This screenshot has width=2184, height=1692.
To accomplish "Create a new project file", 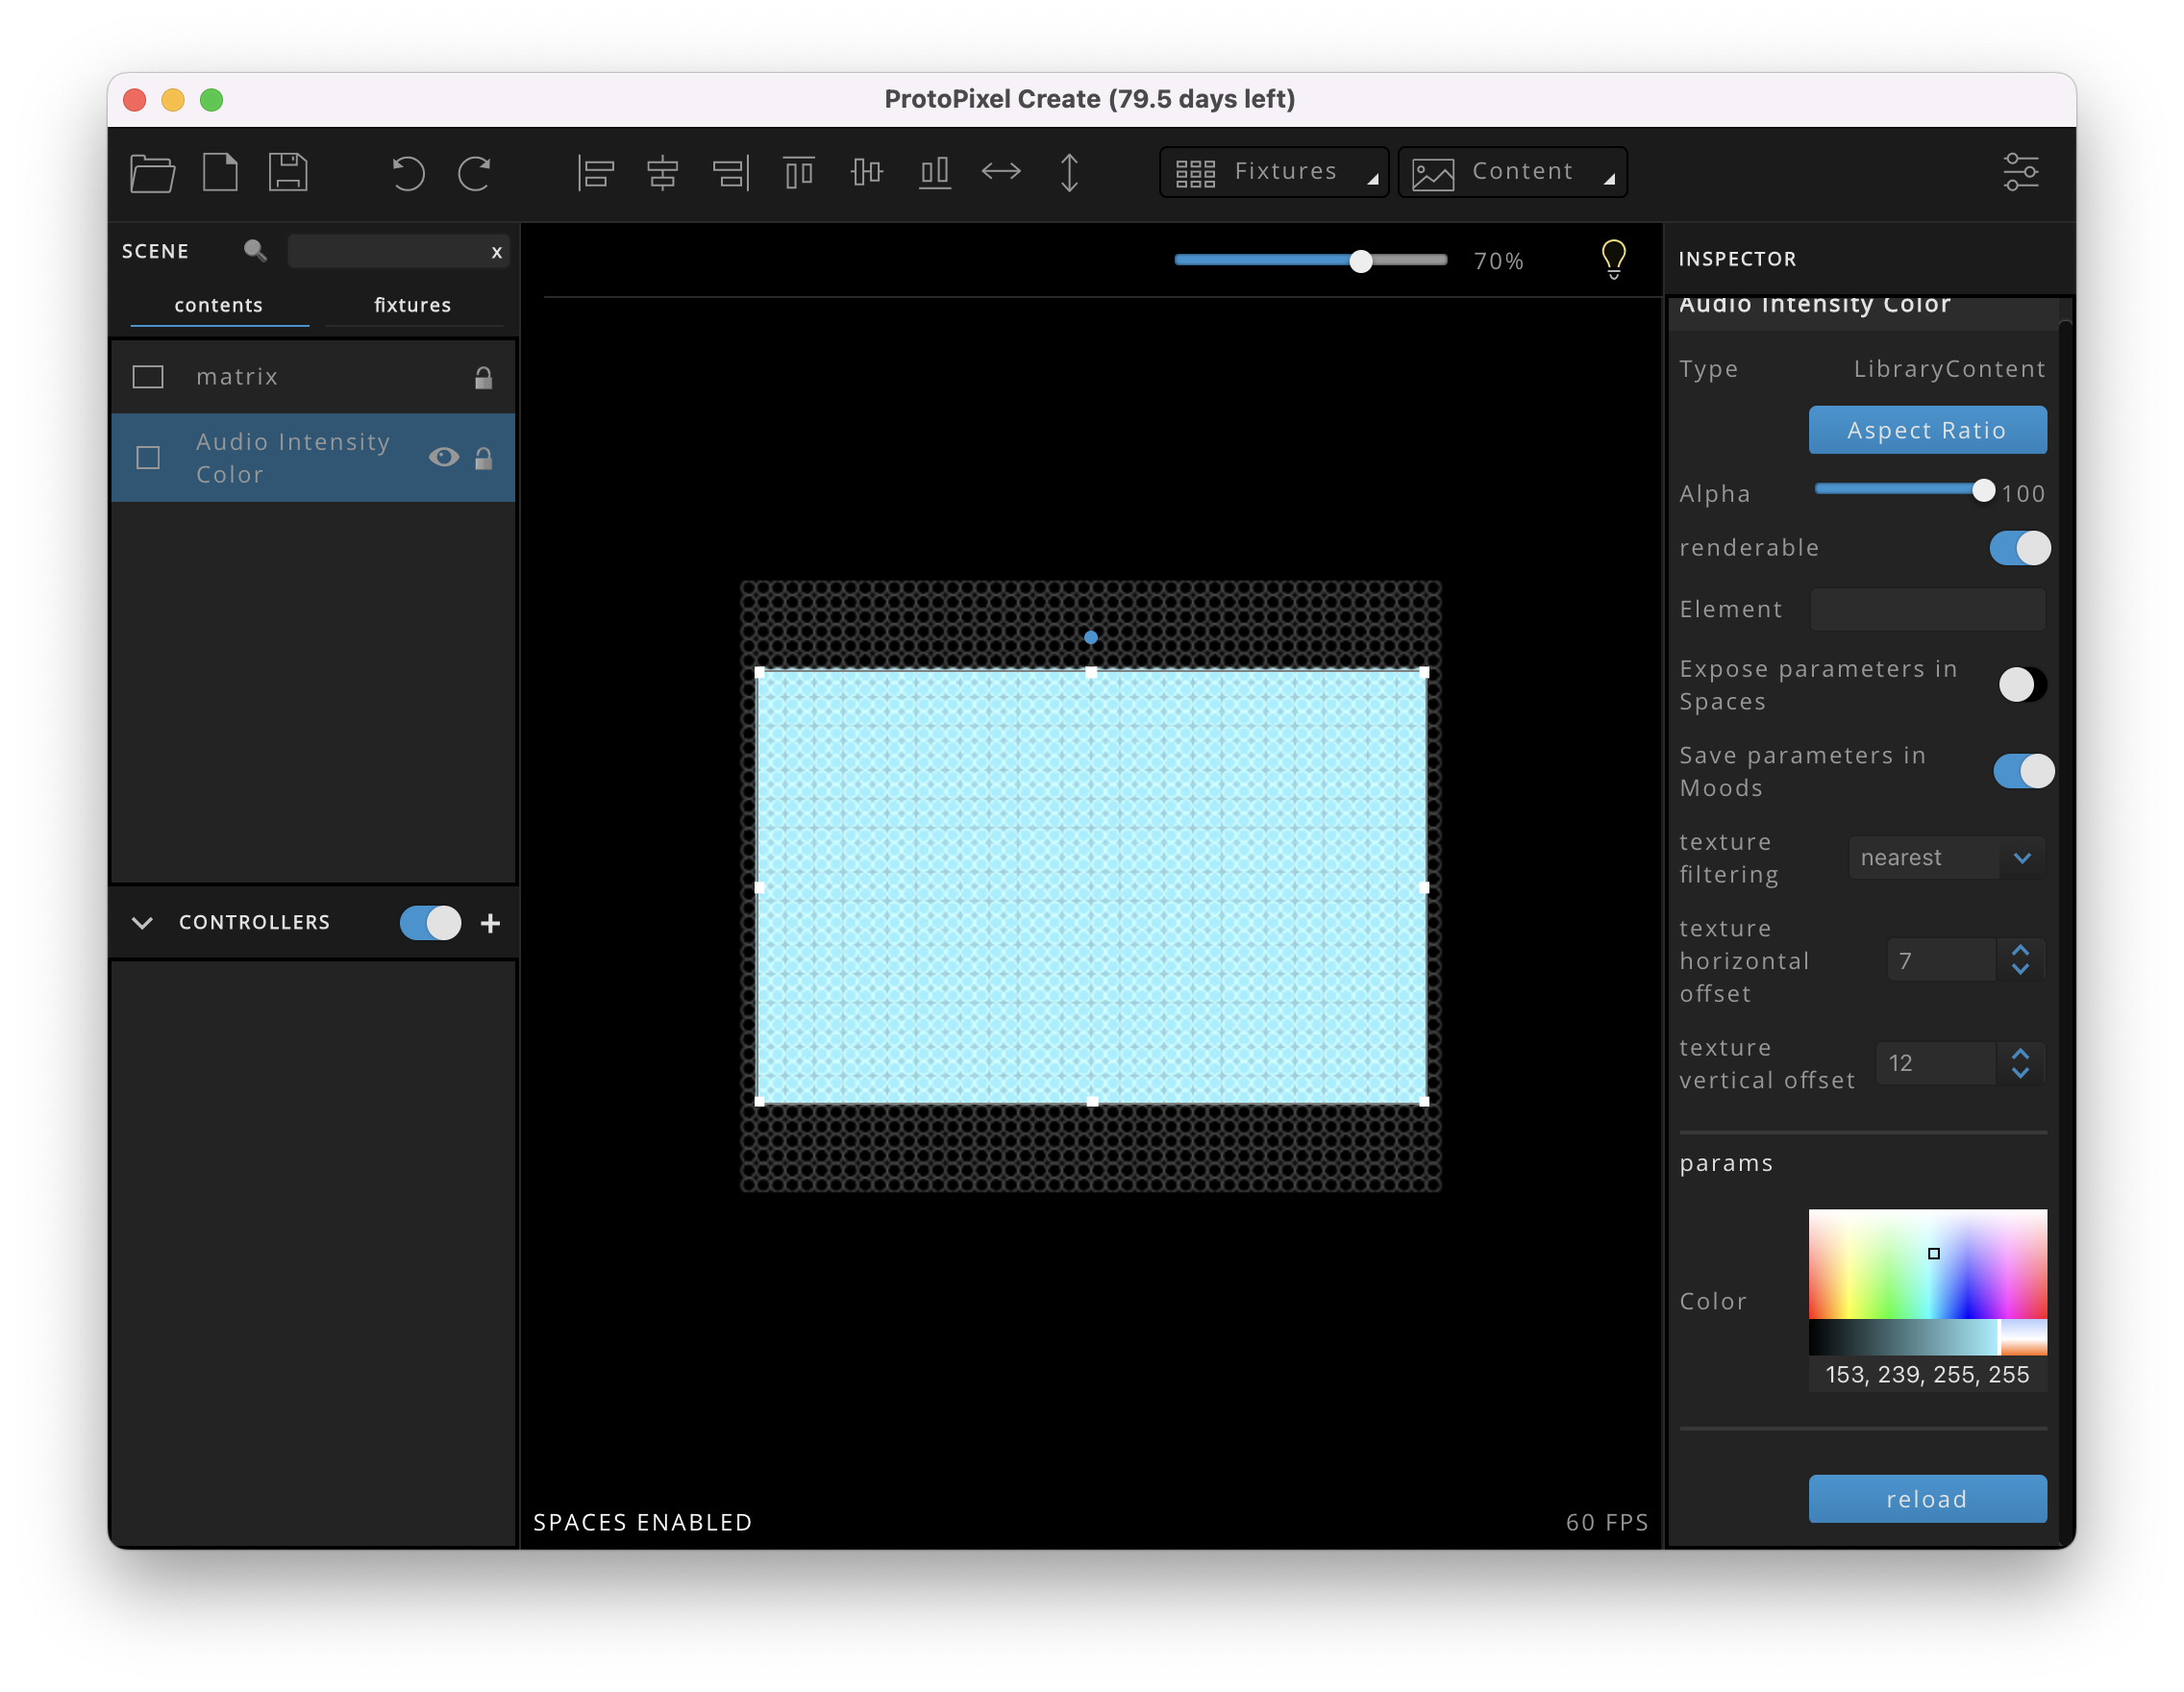I will (x=220, y=172).
